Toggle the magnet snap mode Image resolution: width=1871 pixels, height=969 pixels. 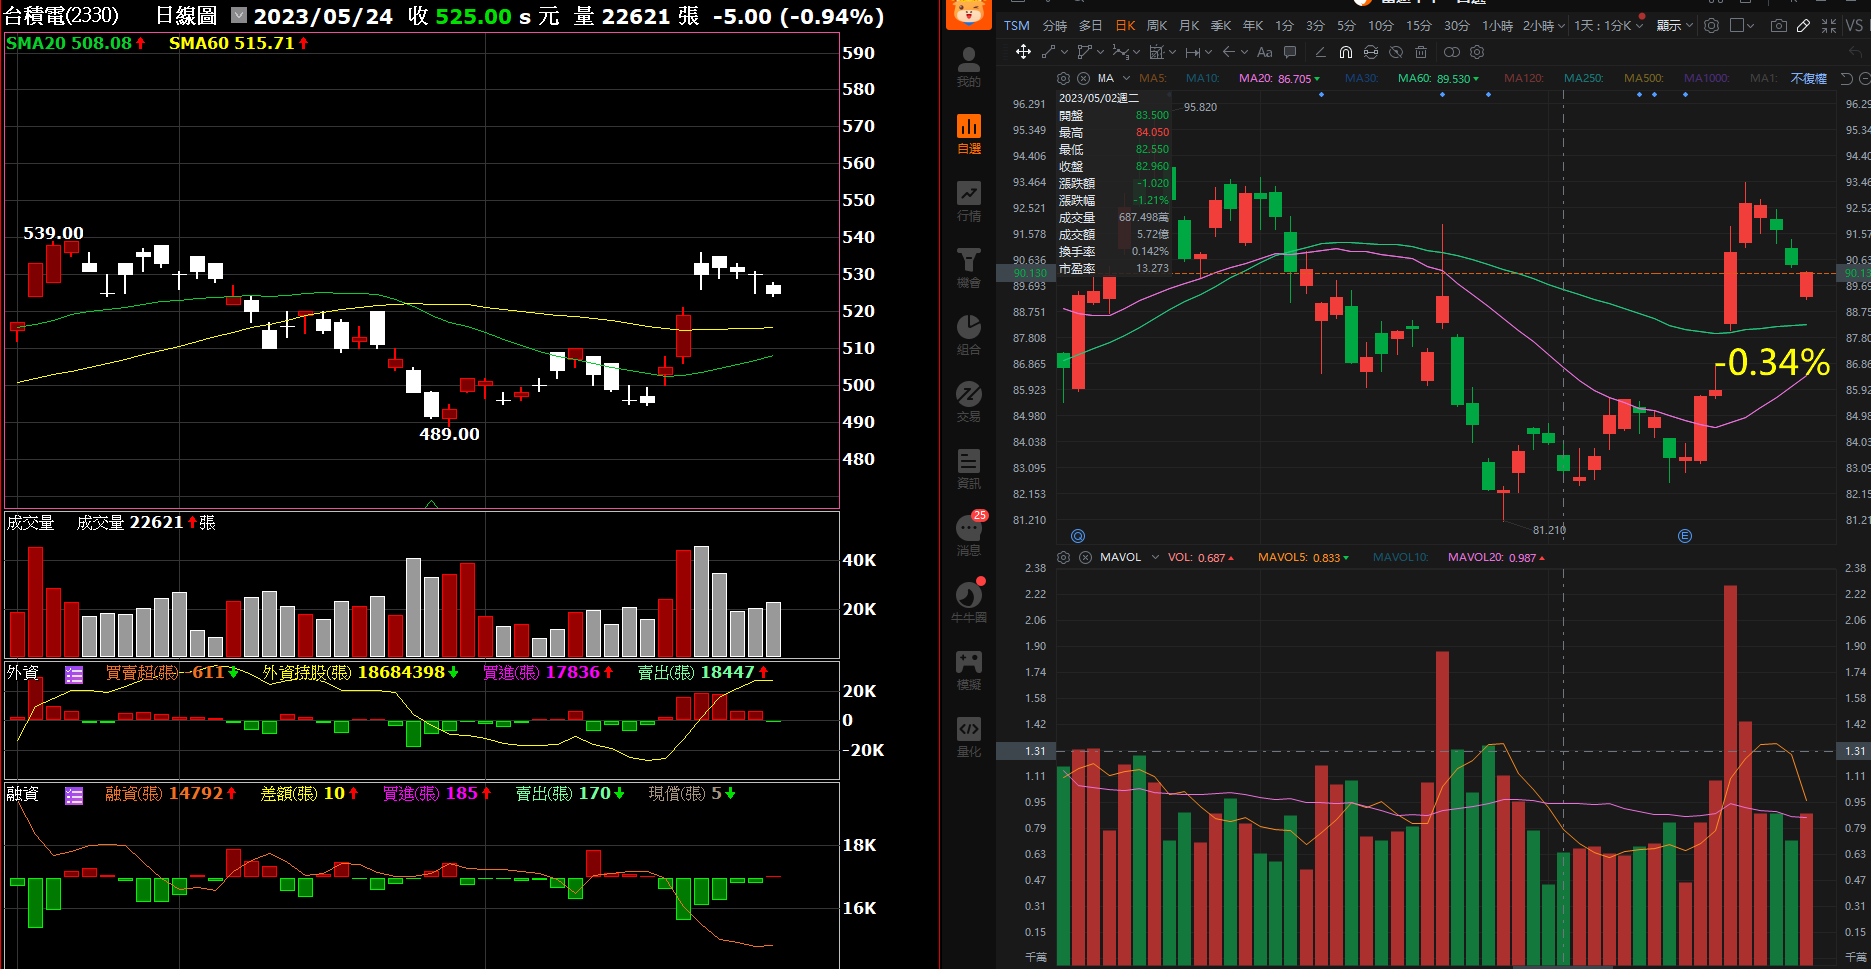(x=1346, y=52)
